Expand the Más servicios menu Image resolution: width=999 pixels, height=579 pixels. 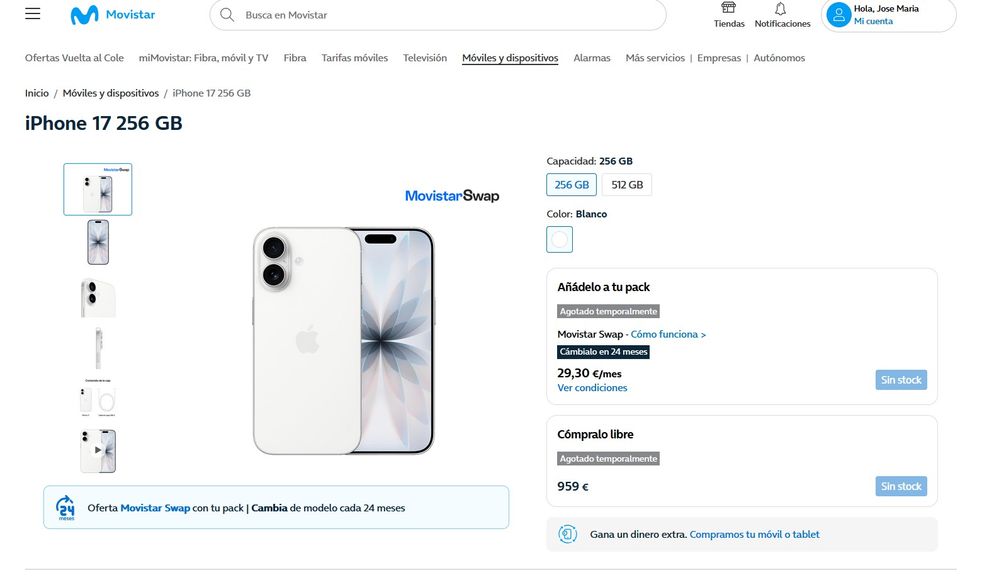(x=655, y=58)
